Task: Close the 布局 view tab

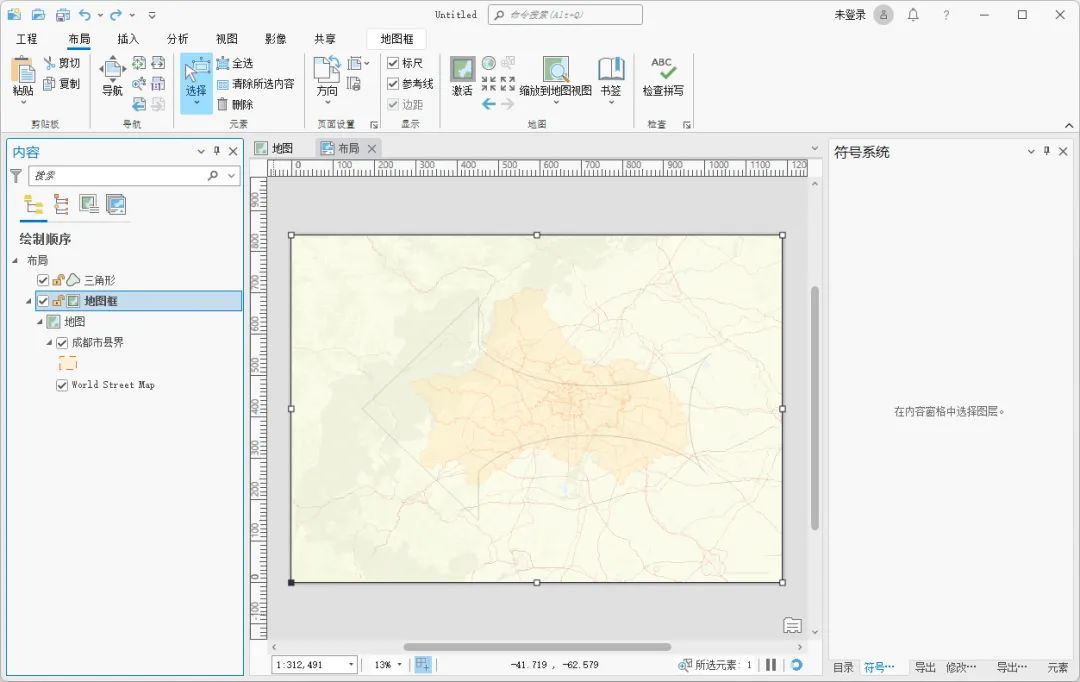Action: coord(372,148)
